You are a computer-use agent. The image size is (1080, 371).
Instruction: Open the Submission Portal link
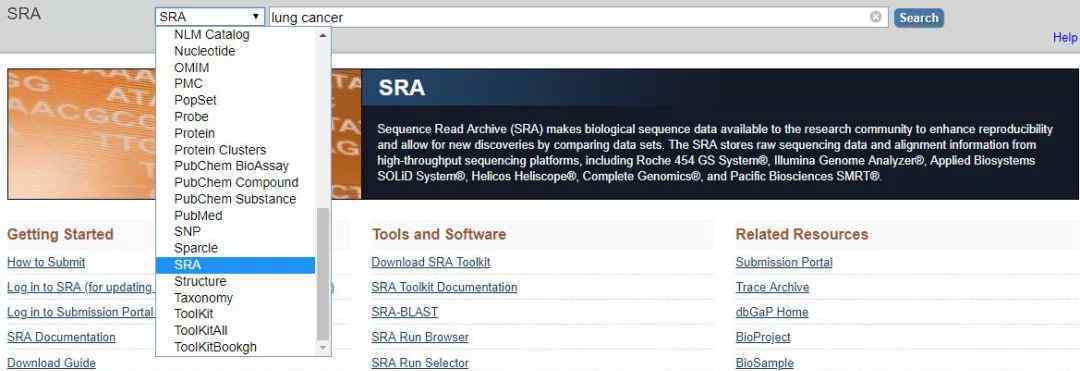pos(785,262)
